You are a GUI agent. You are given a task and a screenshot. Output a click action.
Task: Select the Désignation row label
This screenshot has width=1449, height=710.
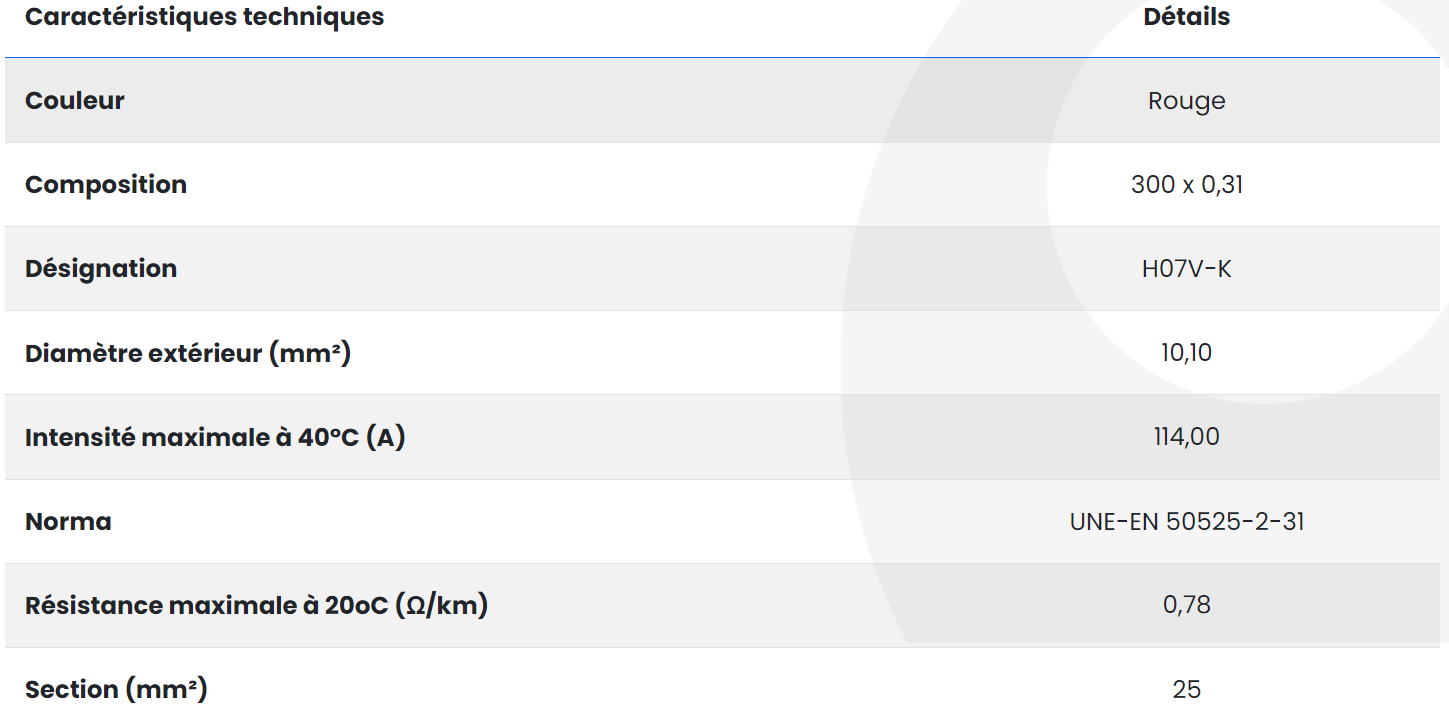coord(101,269)
